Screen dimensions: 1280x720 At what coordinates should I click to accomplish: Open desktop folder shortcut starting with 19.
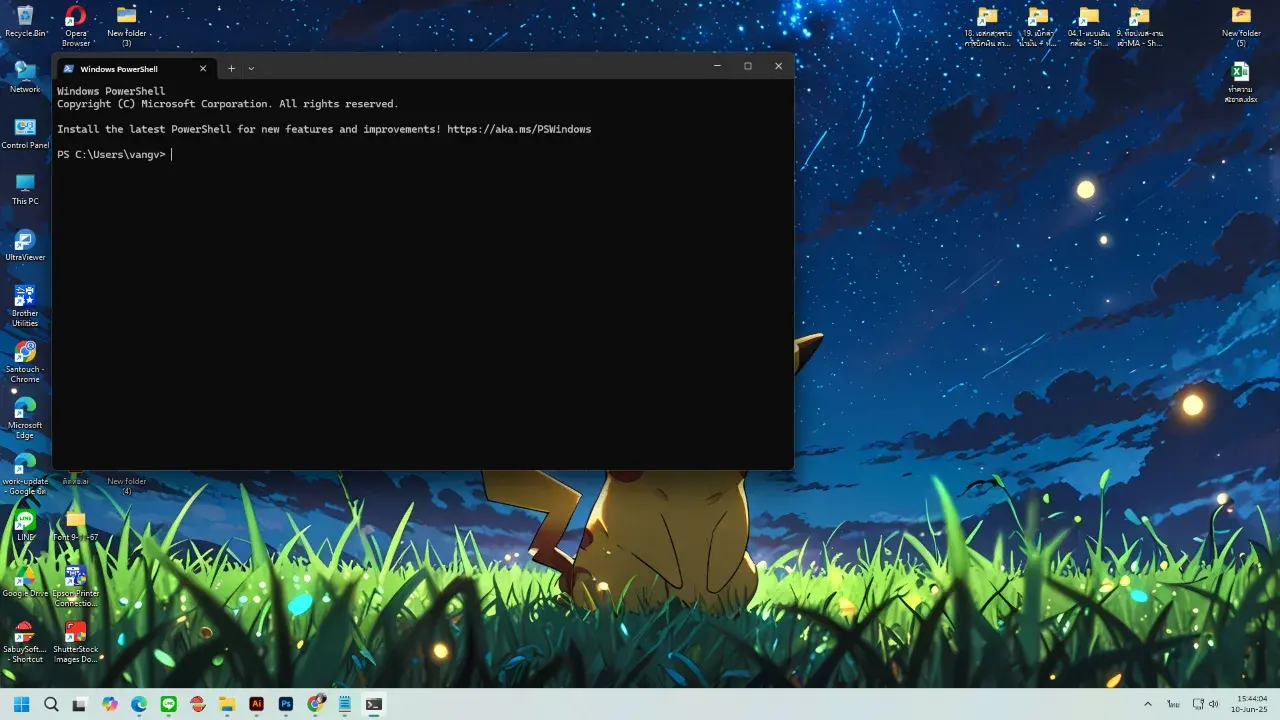tap(1038, 26)
